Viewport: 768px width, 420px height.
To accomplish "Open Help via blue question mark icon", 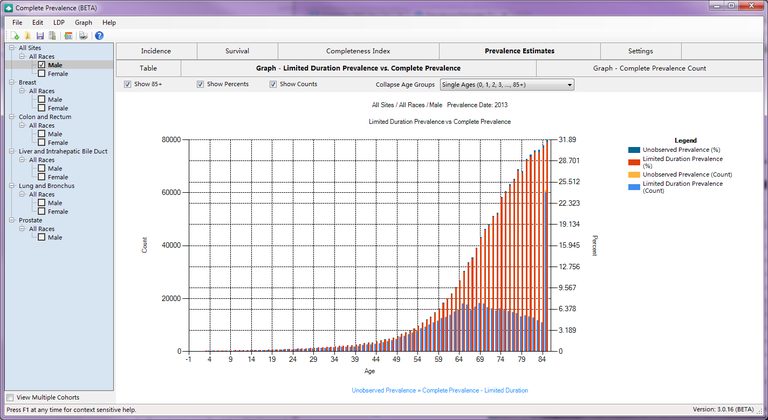I will 99,36.
